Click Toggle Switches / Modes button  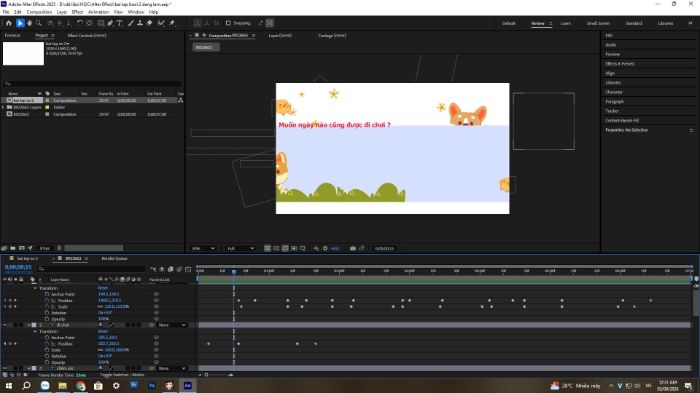pyautogui.click(x=122, y=375)
